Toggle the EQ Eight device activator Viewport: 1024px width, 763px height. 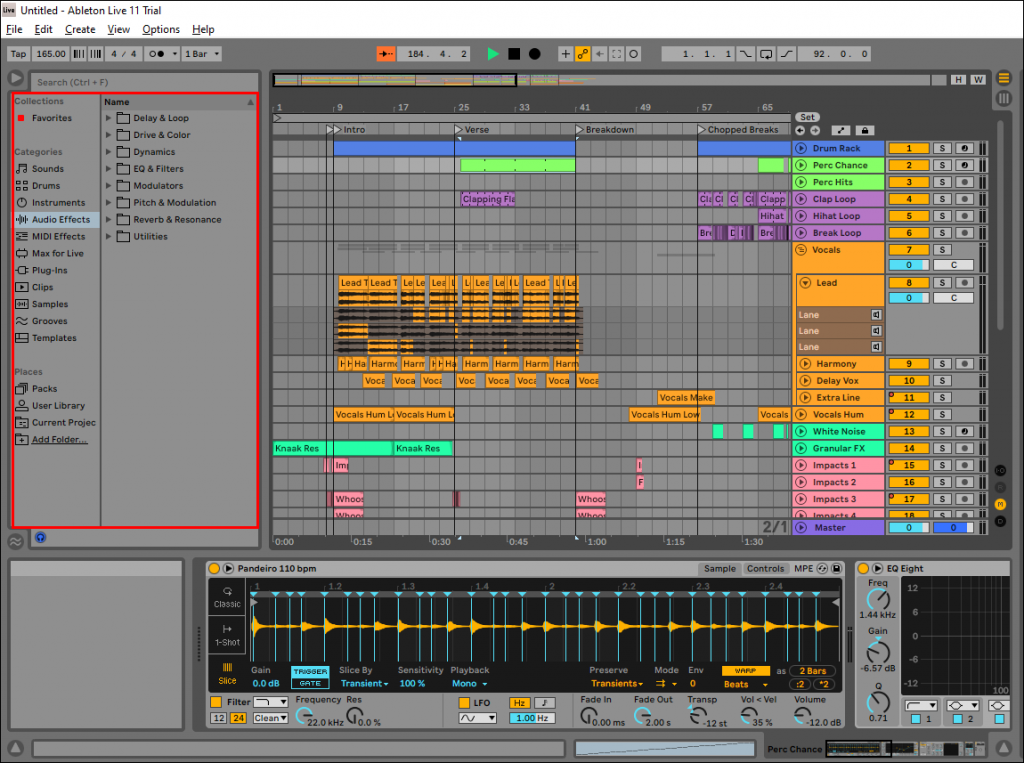point(863,568)
